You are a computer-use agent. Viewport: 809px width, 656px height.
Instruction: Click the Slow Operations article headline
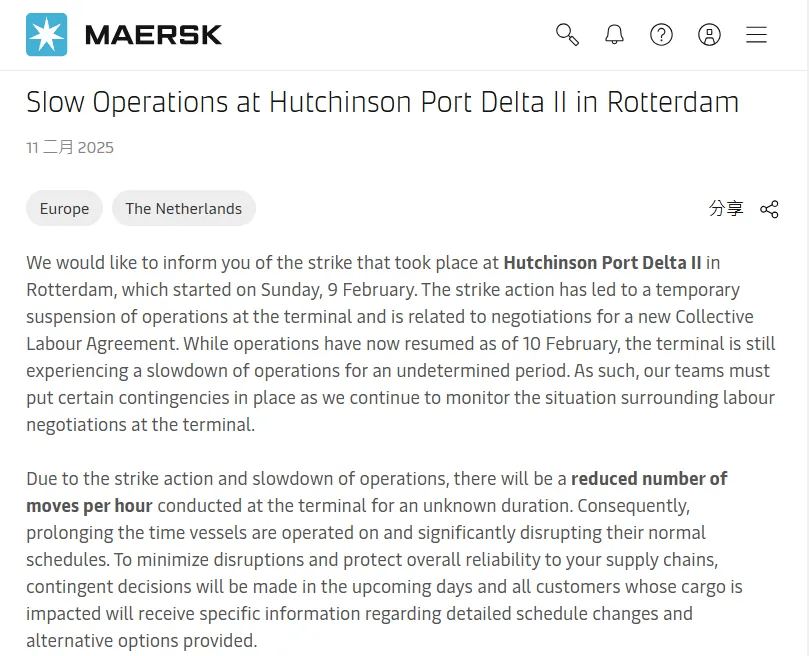(382, 102)
